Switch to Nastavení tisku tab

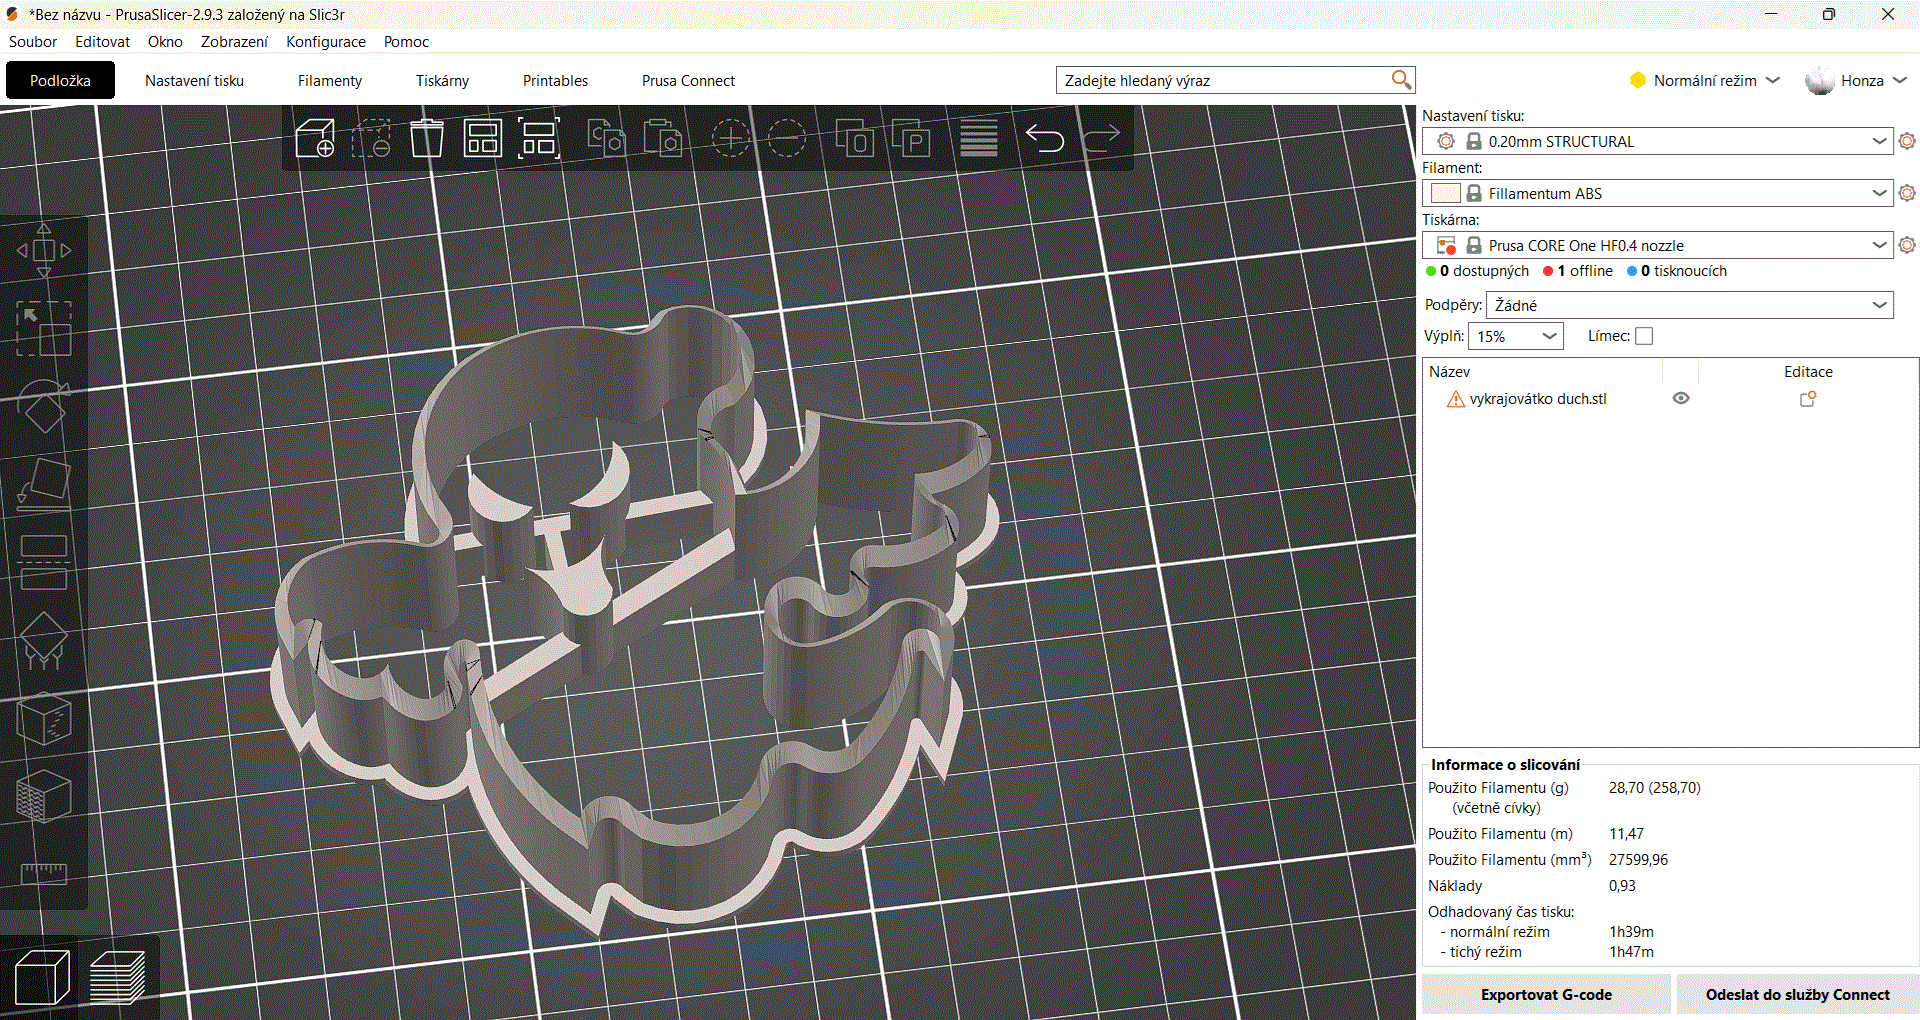point(194,80)
